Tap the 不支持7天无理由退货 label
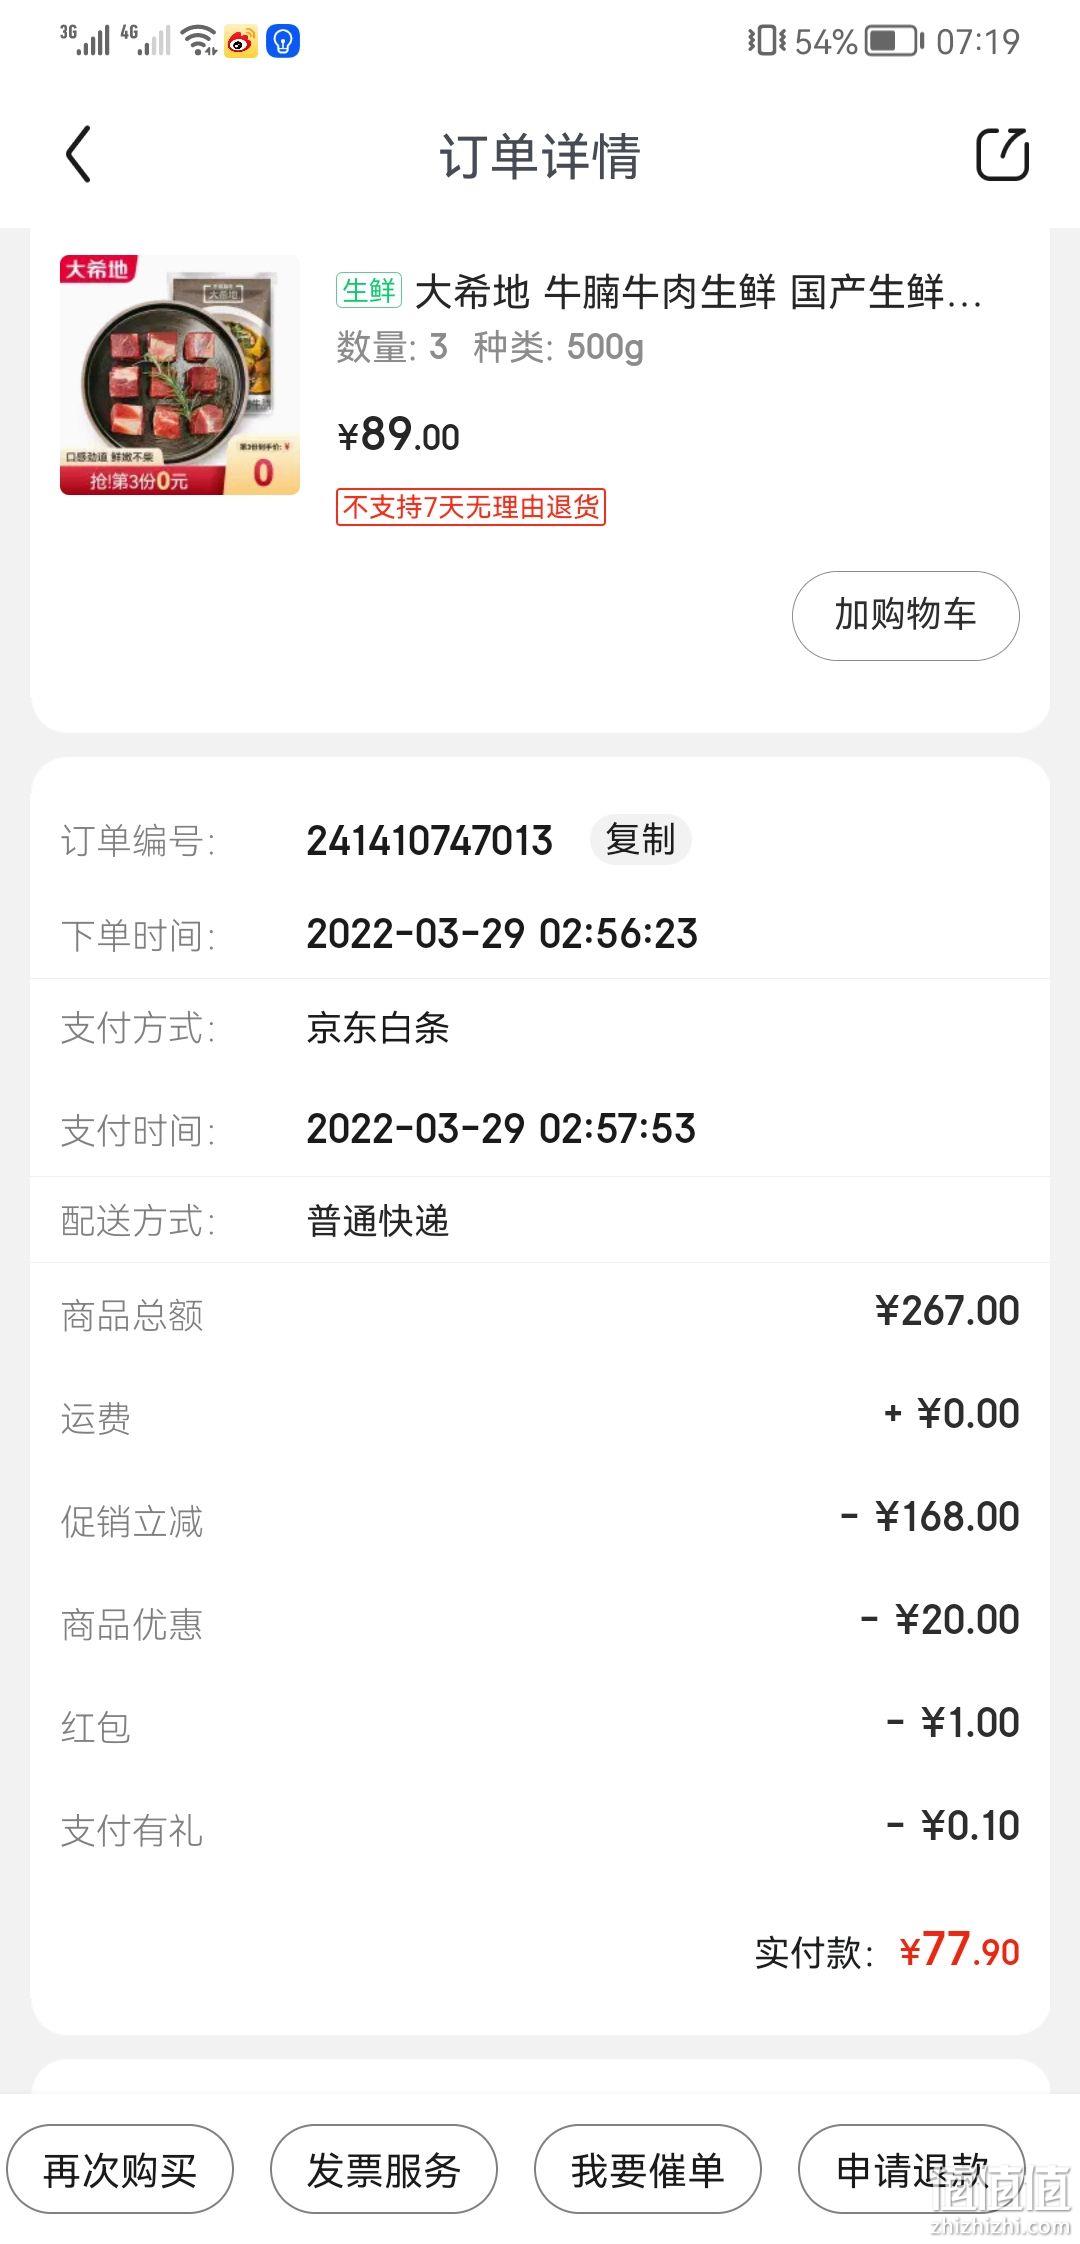This screenshot has height=2244, width=1080. [471, 507]
